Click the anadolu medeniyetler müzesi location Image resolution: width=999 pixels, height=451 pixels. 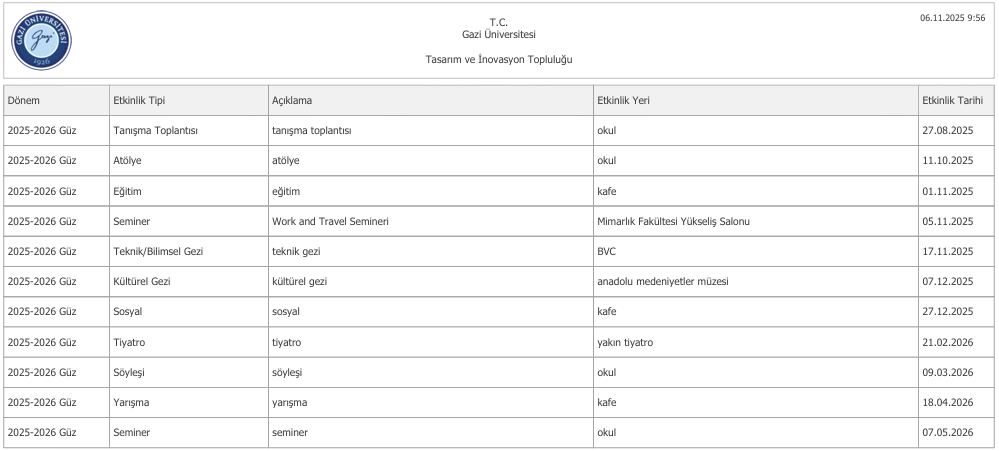662,281
